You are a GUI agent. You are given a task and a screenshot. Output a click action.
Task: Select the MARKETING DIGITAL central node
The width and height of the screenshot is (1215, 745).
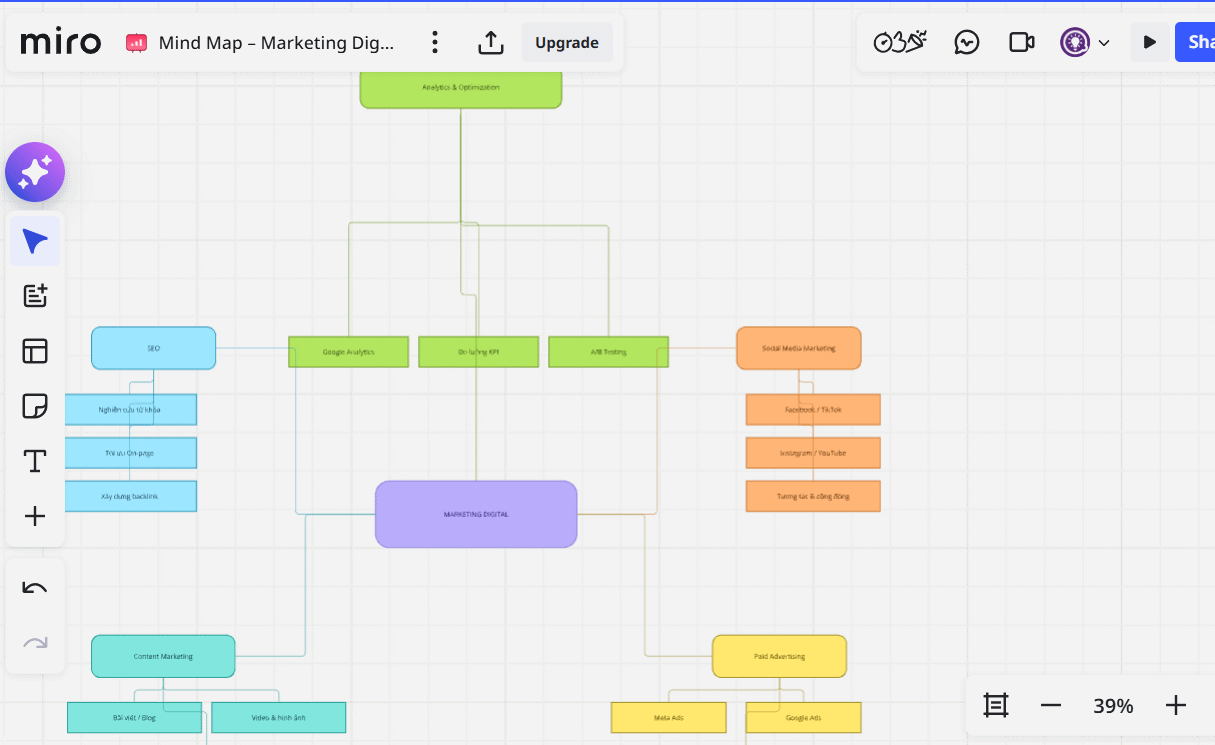click(x=476, y=514)
